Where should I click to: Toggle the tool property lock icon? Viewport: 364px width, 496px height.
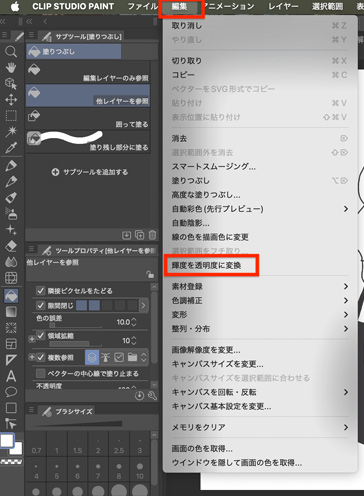[x=150, y=274]
